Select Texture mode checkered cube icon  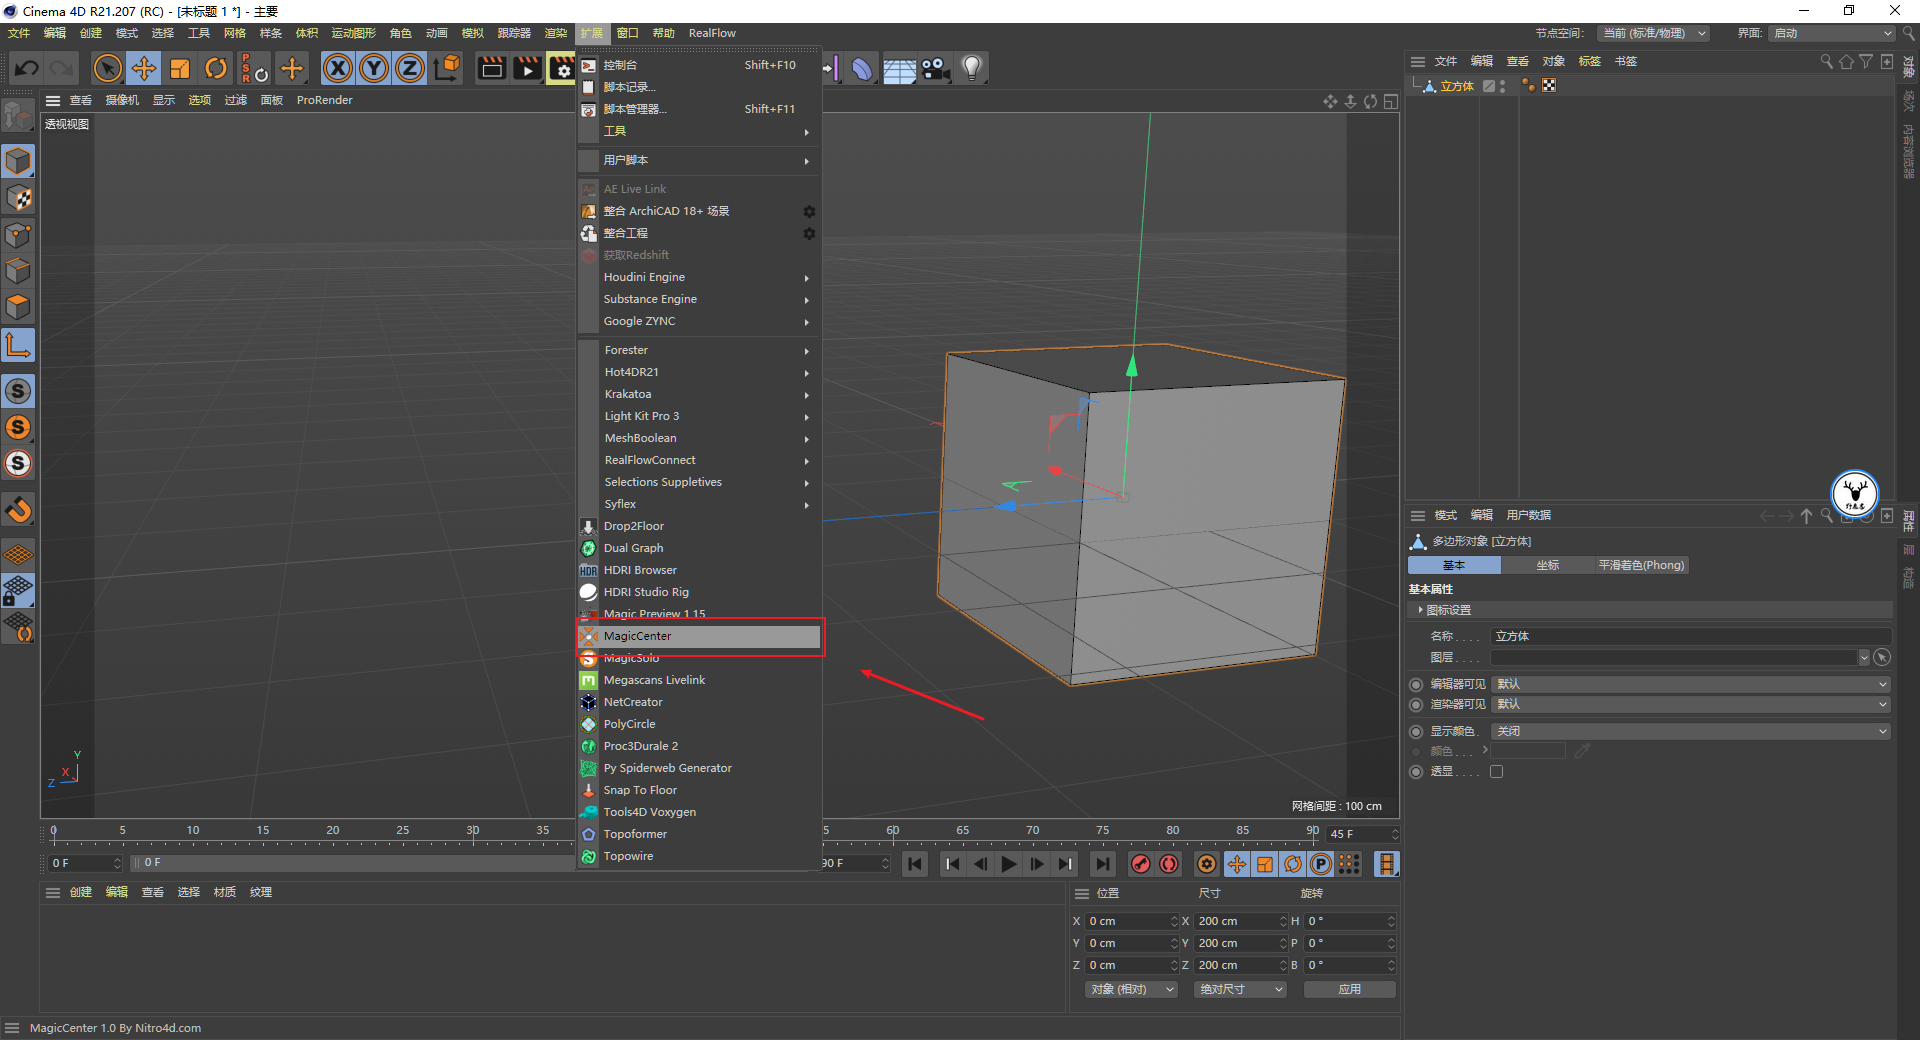[x=18, y=198]
